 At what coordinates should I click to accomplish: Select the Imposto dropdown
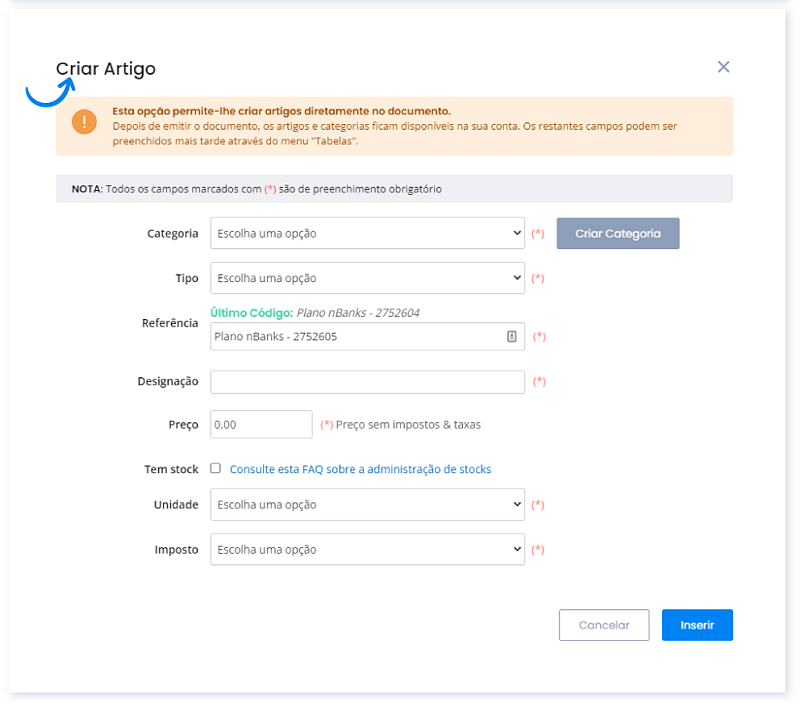click(x=367, y=549)
